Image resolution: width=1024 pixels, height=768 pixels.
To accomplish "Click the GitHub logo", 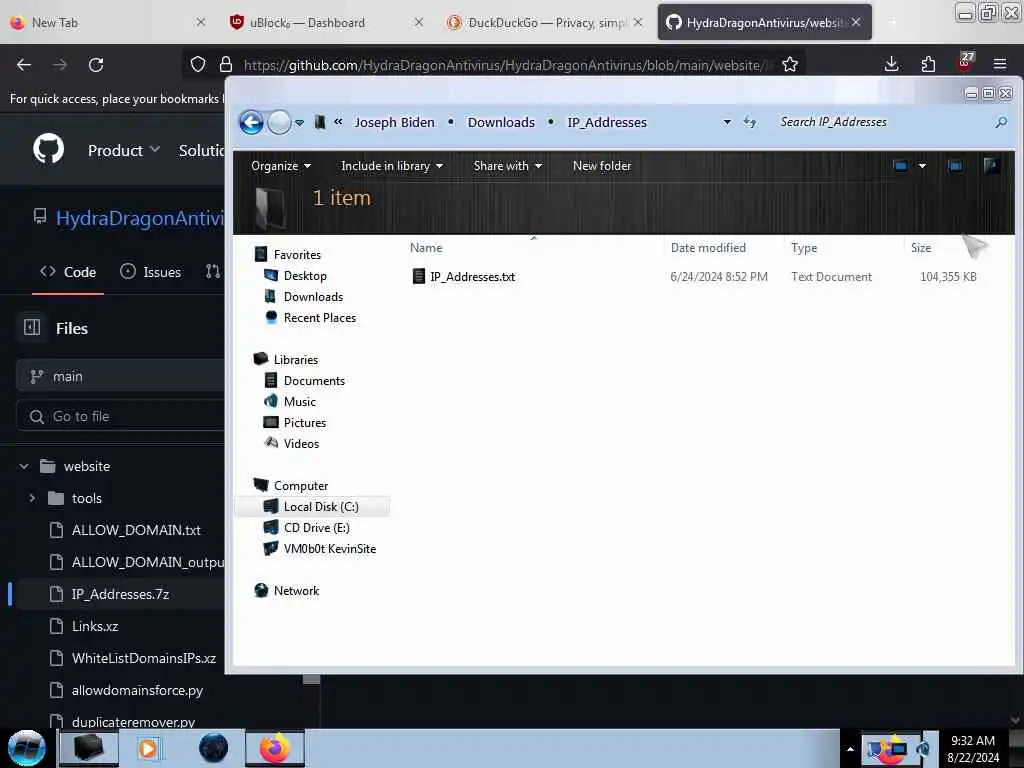I will (x=48, y=149).
